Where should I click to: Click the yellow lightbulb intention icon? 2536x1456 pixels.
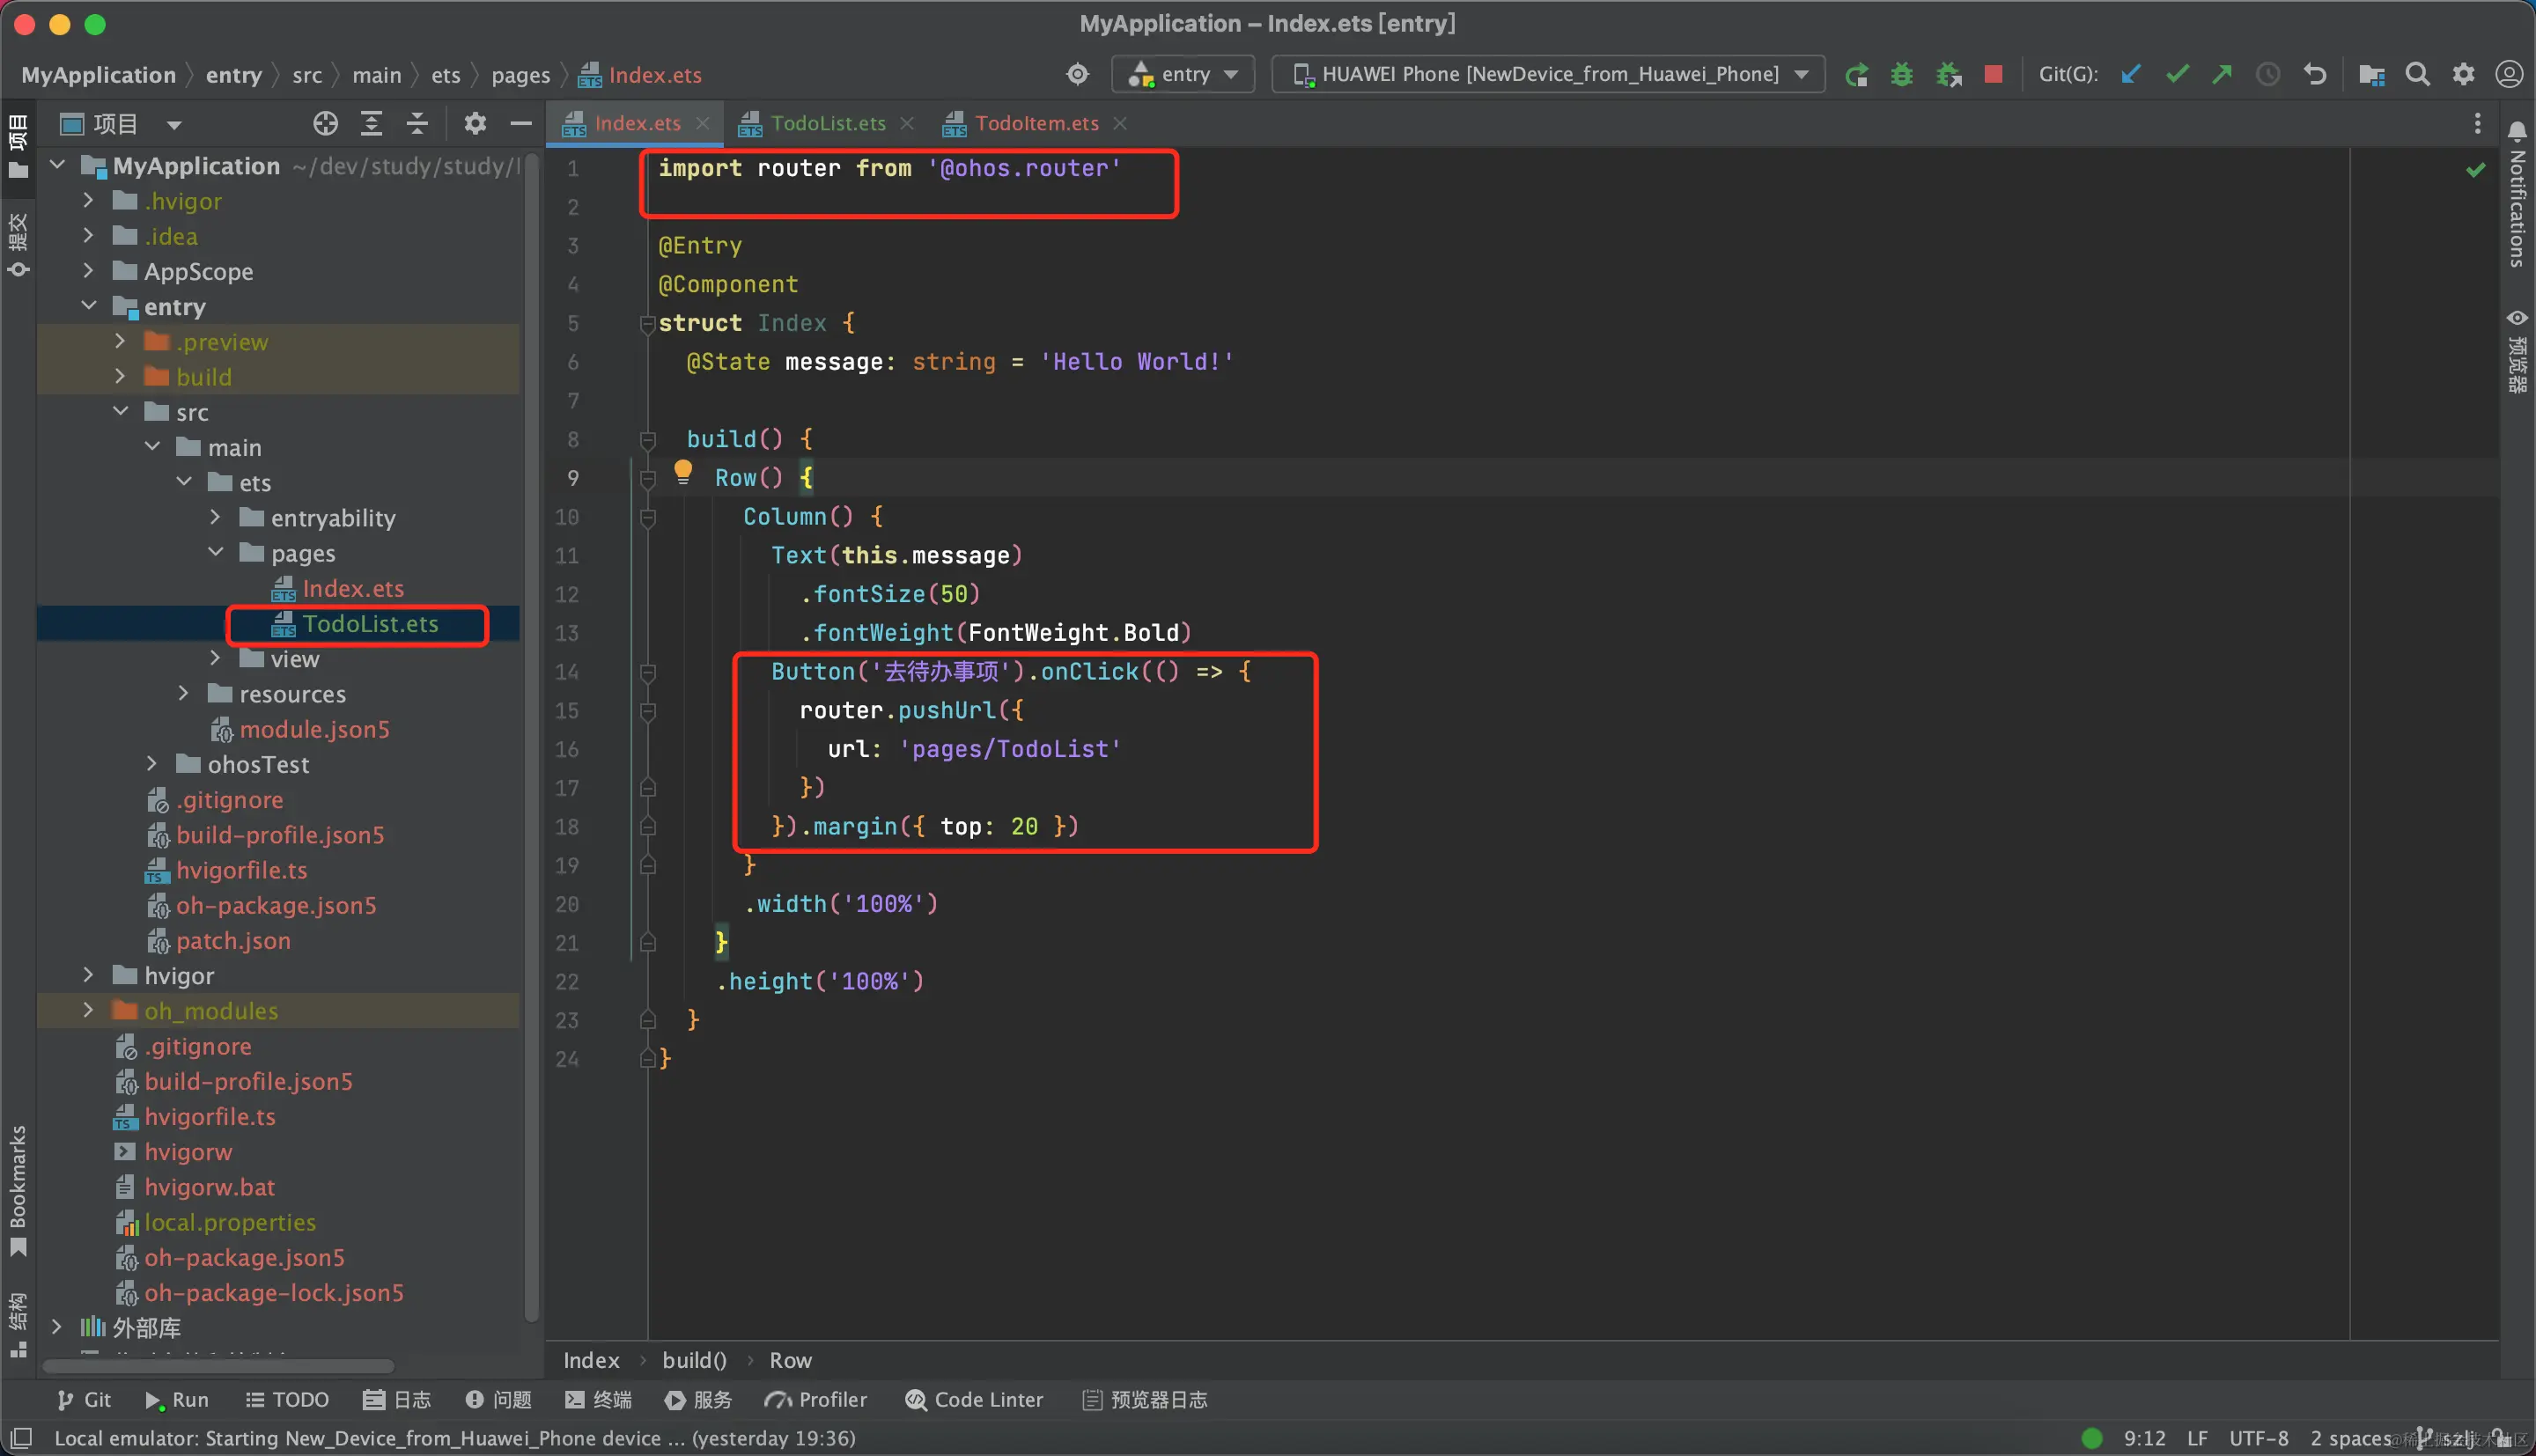click(683, 471)
